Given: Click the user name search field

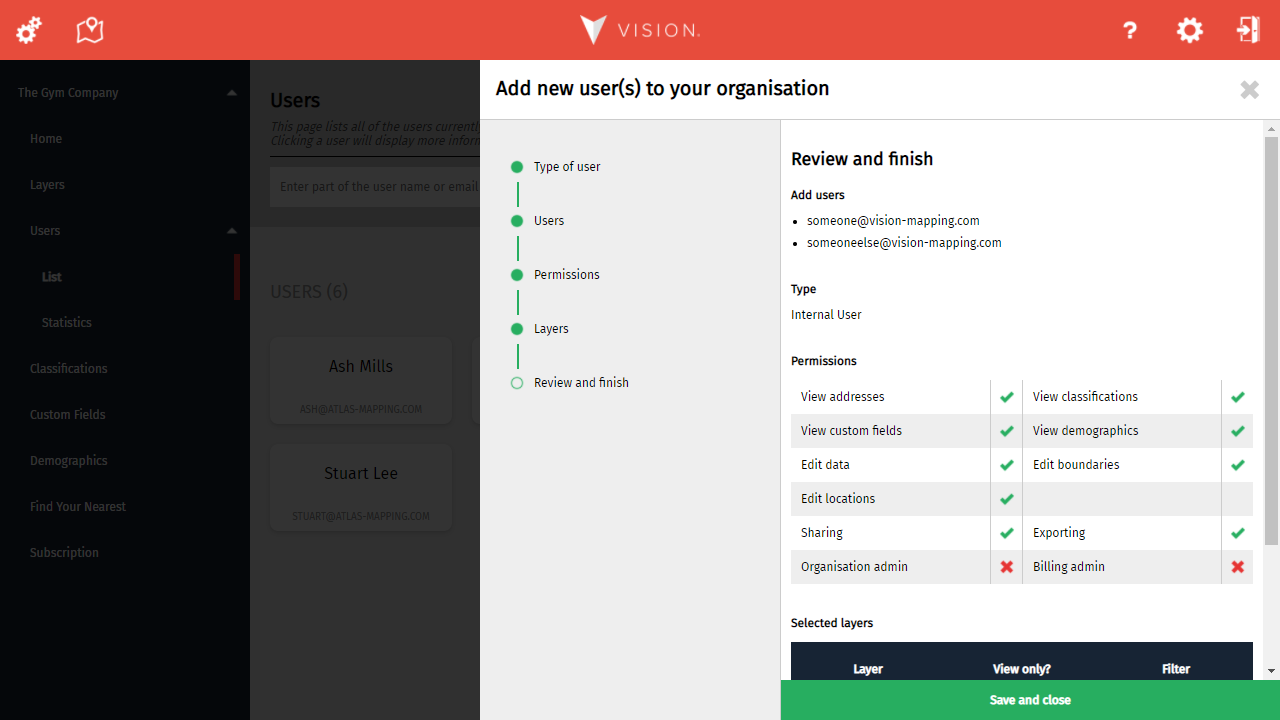Looking at the screenshot, I should pos(375,187).
